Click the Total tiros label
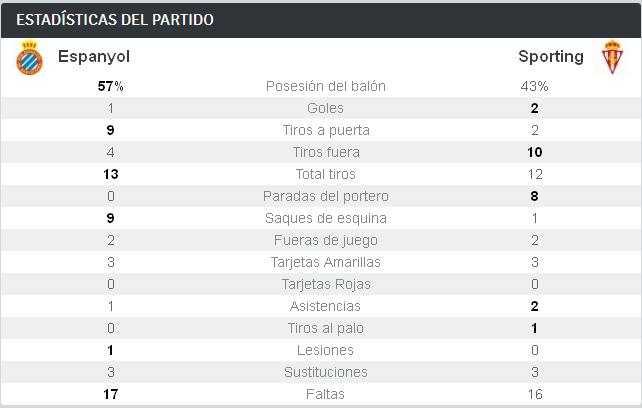Viewport: 642px width, 409px height. point(325,174)
